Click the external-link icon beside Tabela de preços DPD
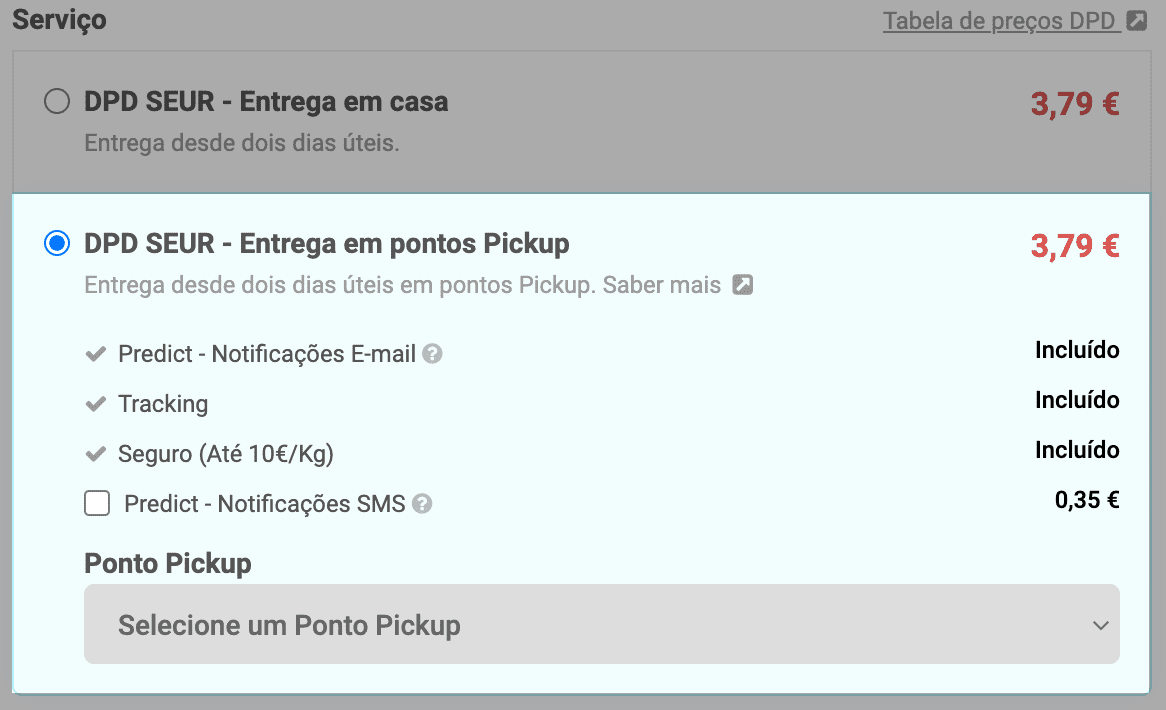 coord(1137,21)
